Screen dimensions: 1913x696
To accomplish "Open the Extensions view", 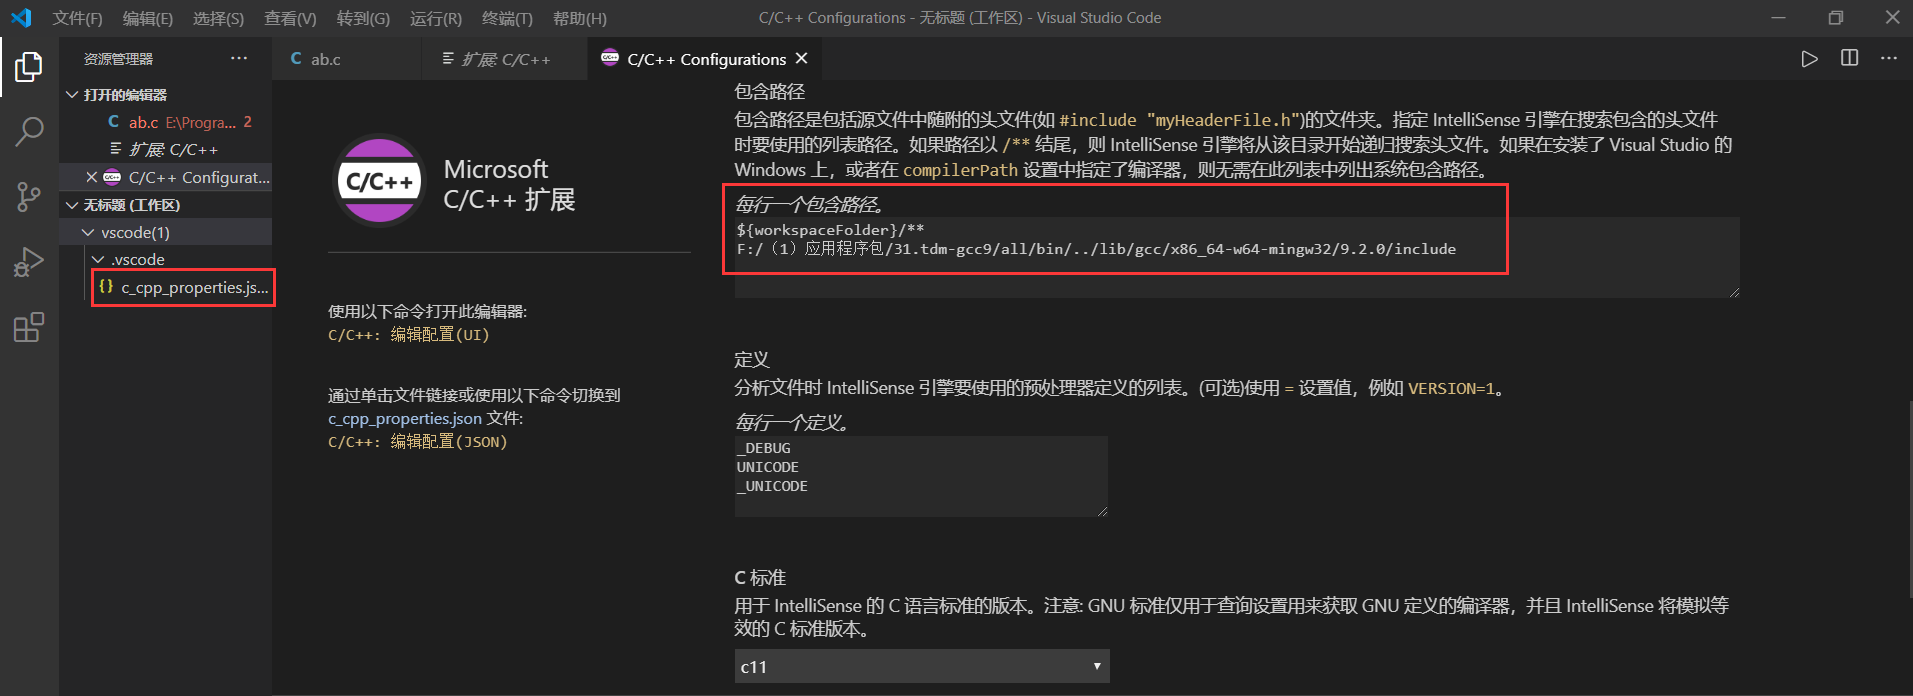I will pyautogui.click(x=29, y=327).
